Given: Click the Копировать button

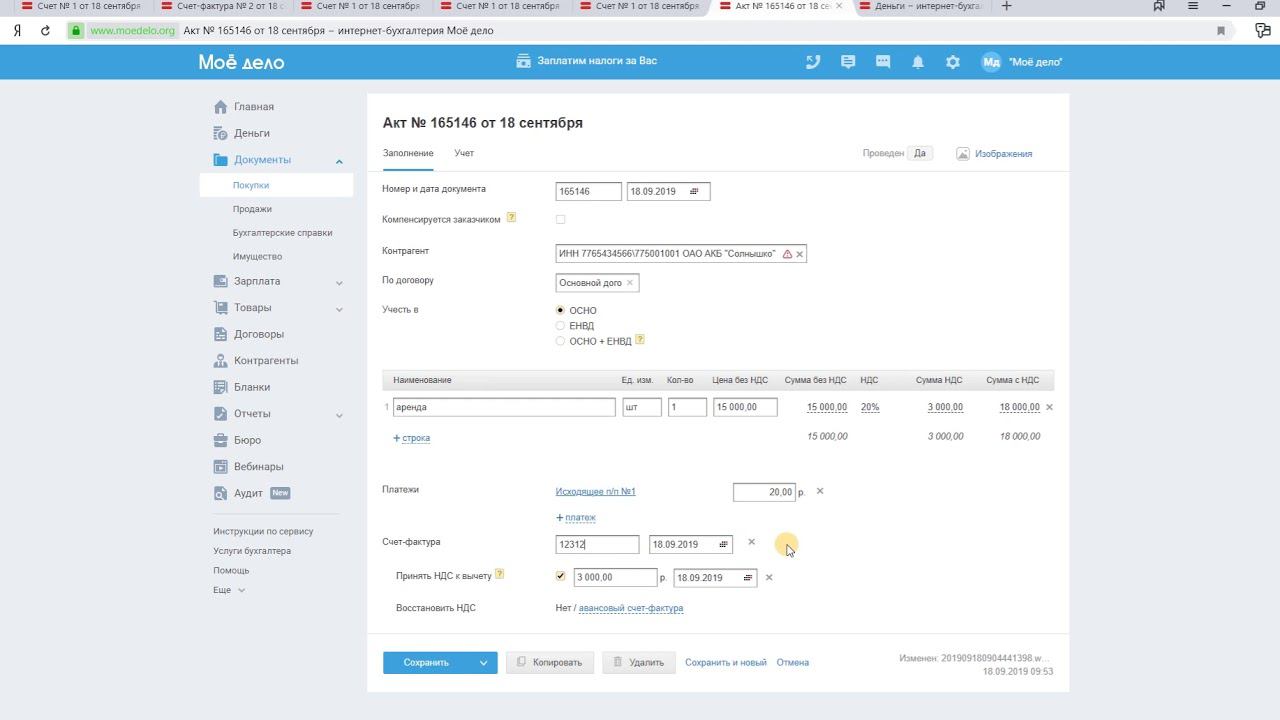Looking at the screenshot, I should click(550, 662).
